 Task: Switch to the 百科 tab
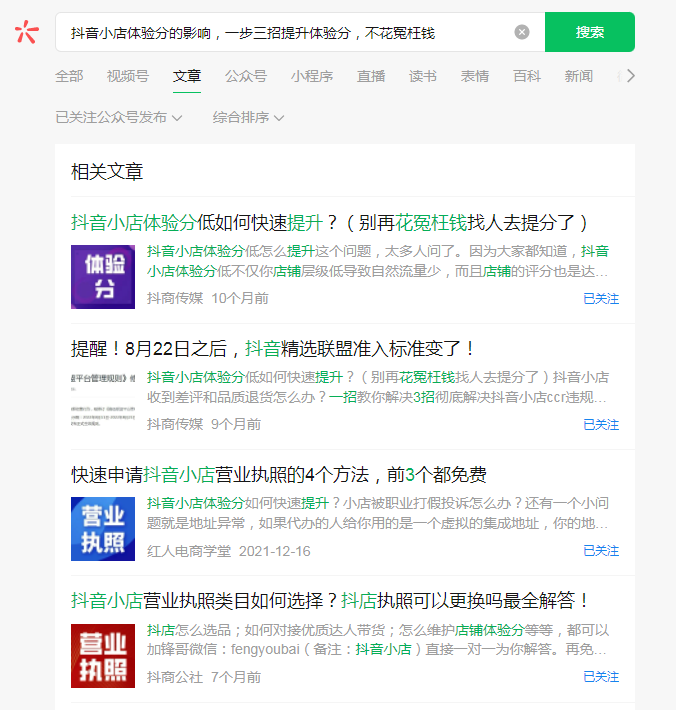(x=527, y=76)
